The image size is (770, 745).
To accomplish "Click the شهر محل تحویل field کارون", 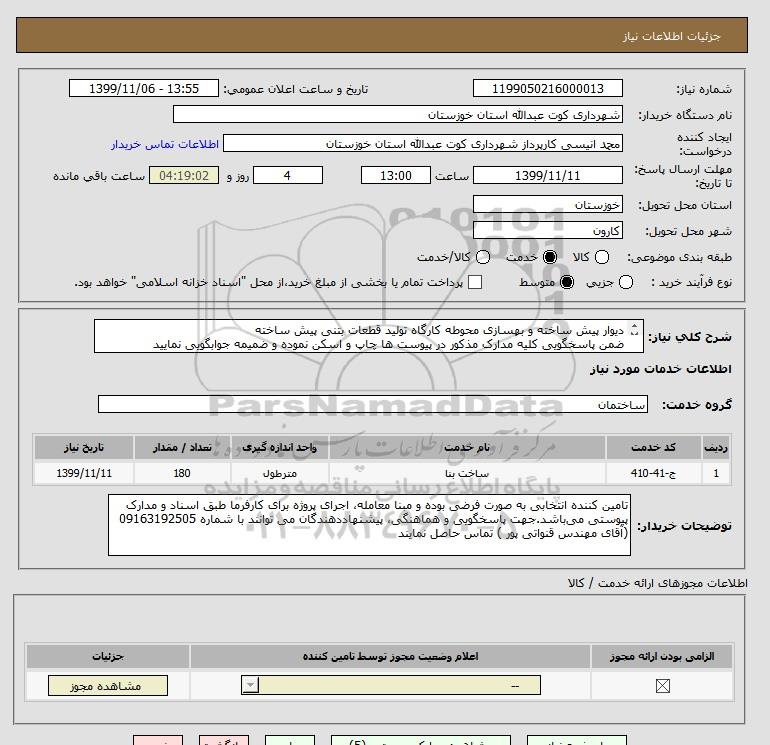I will pyautogui.click(x=548, y=230).
